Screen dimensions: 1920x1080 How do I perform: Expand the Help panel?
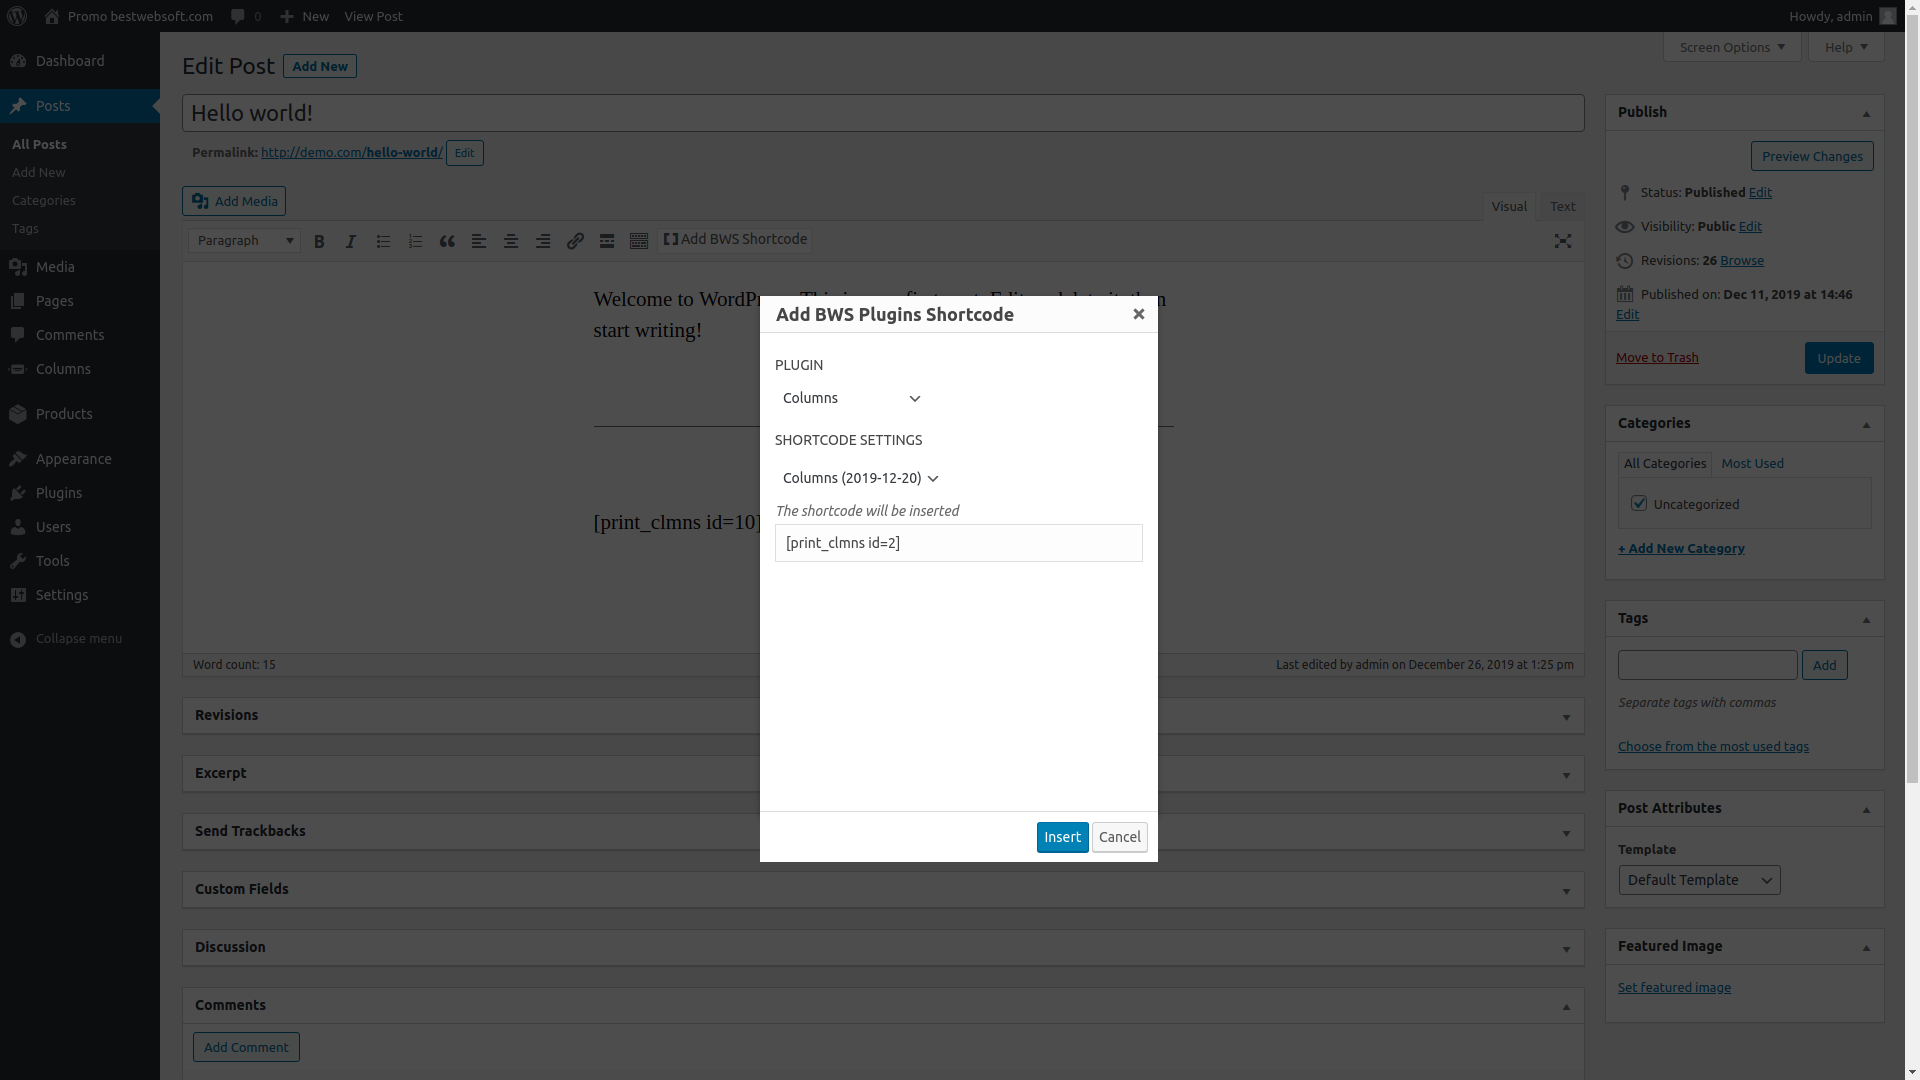pos(1846,47)
